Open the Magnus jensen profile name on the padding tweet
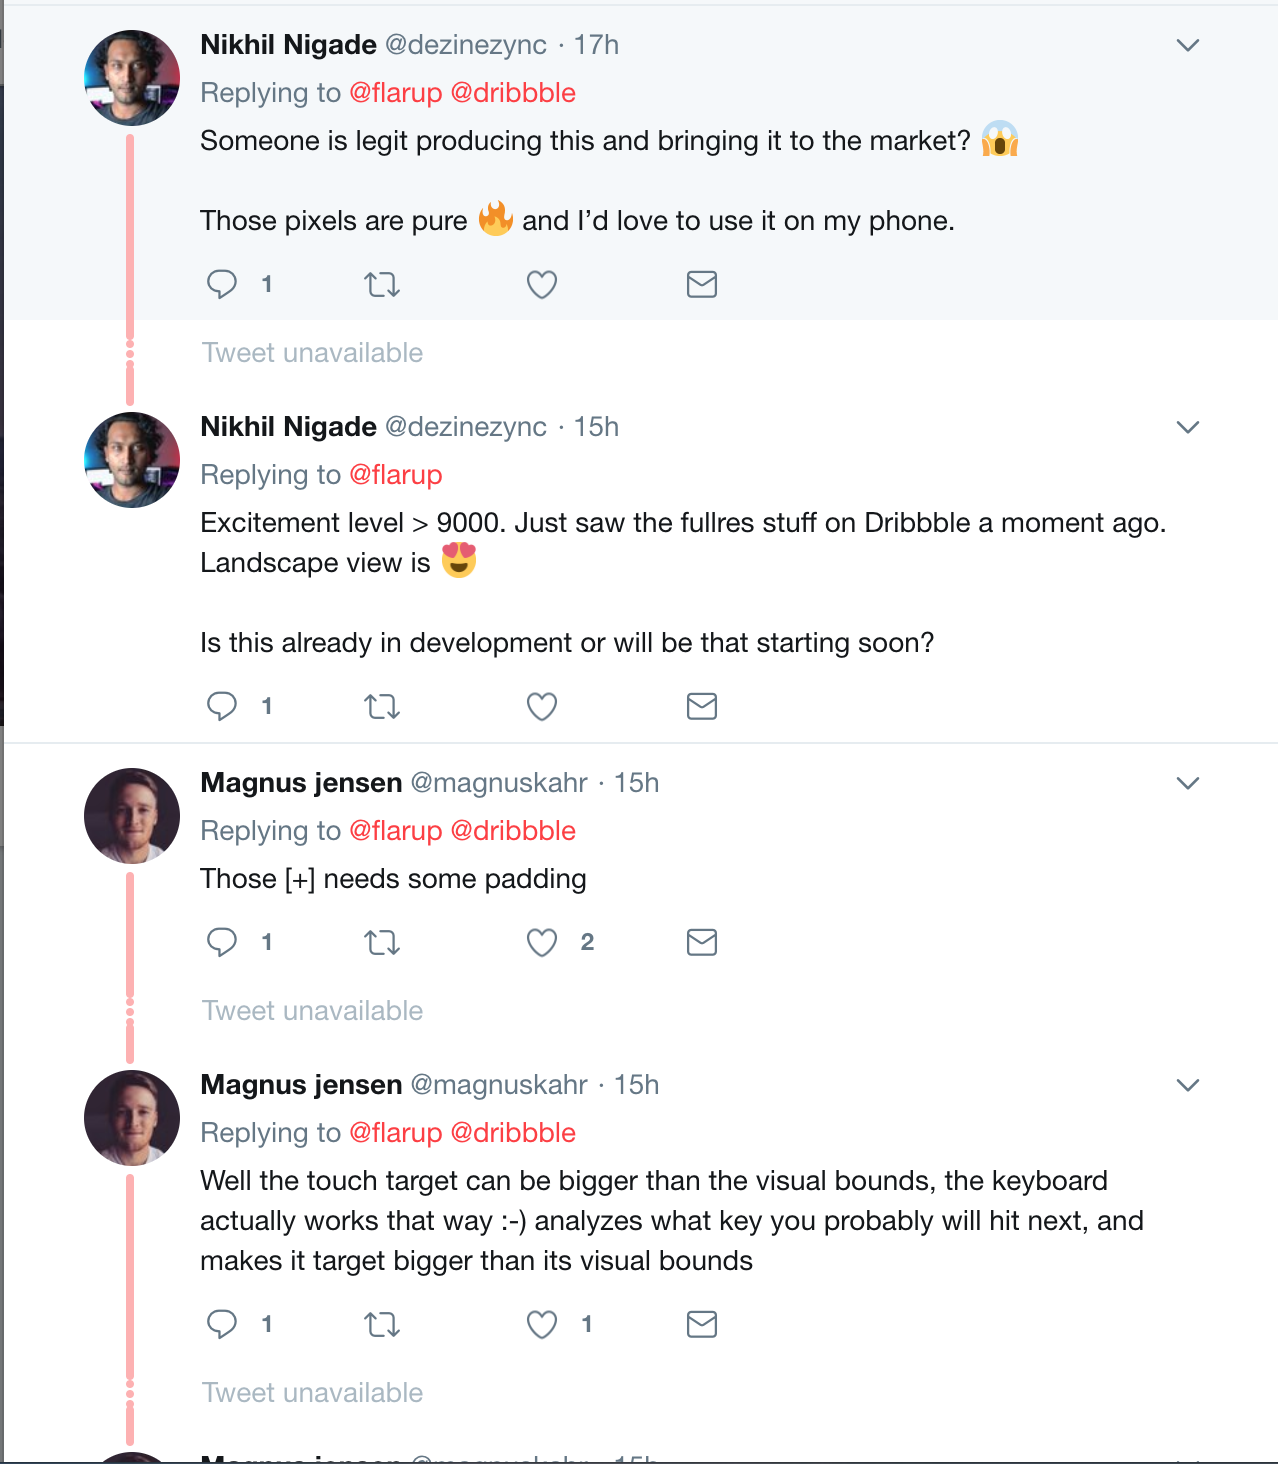1278x1464 pixels. (301, 783)
